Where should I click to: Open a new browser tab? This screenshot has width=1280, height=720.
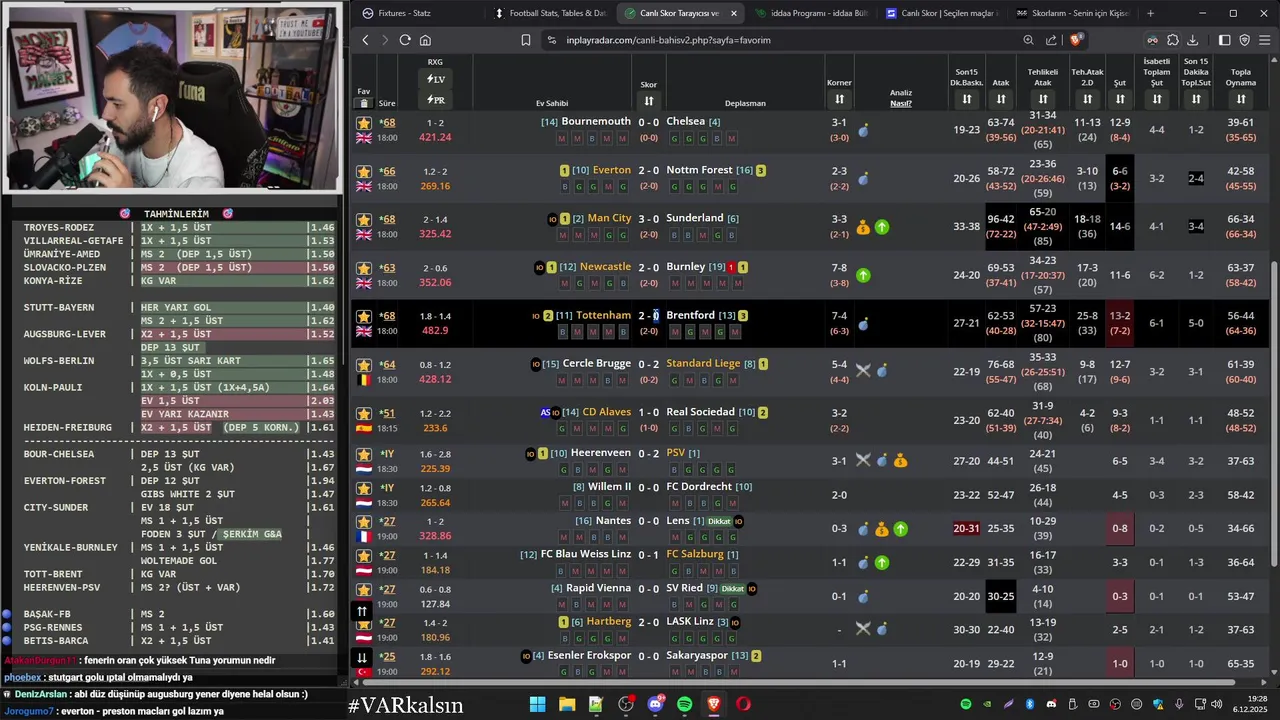pyautogui.click(x=1150, y=13)
